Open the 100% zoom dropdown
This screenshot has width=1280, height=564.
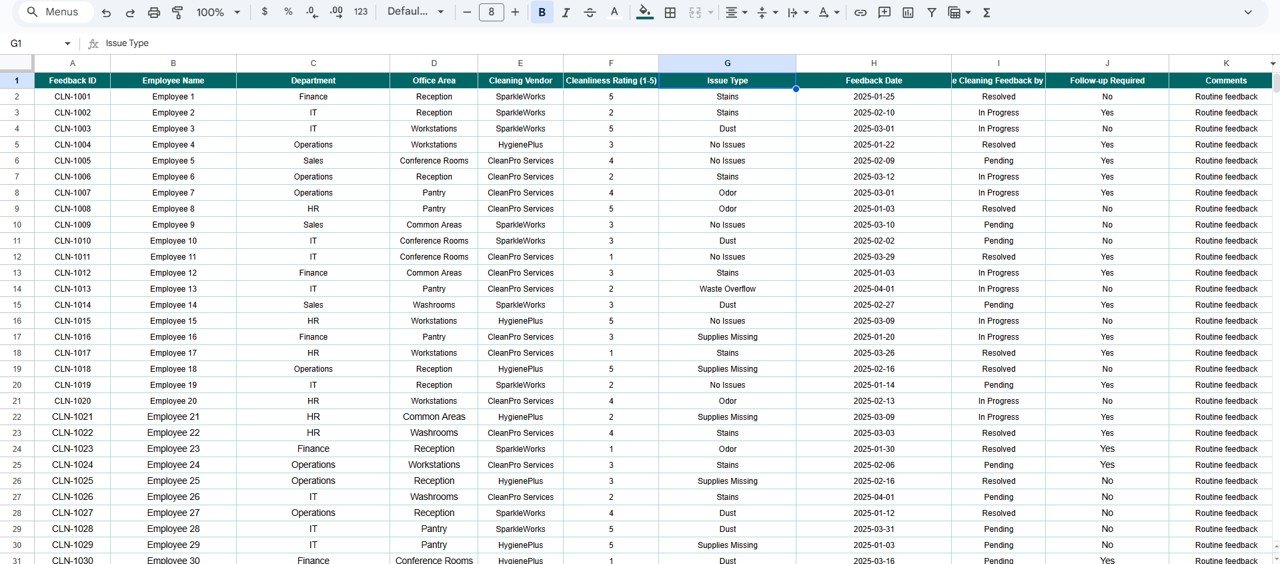click(218, 13)
